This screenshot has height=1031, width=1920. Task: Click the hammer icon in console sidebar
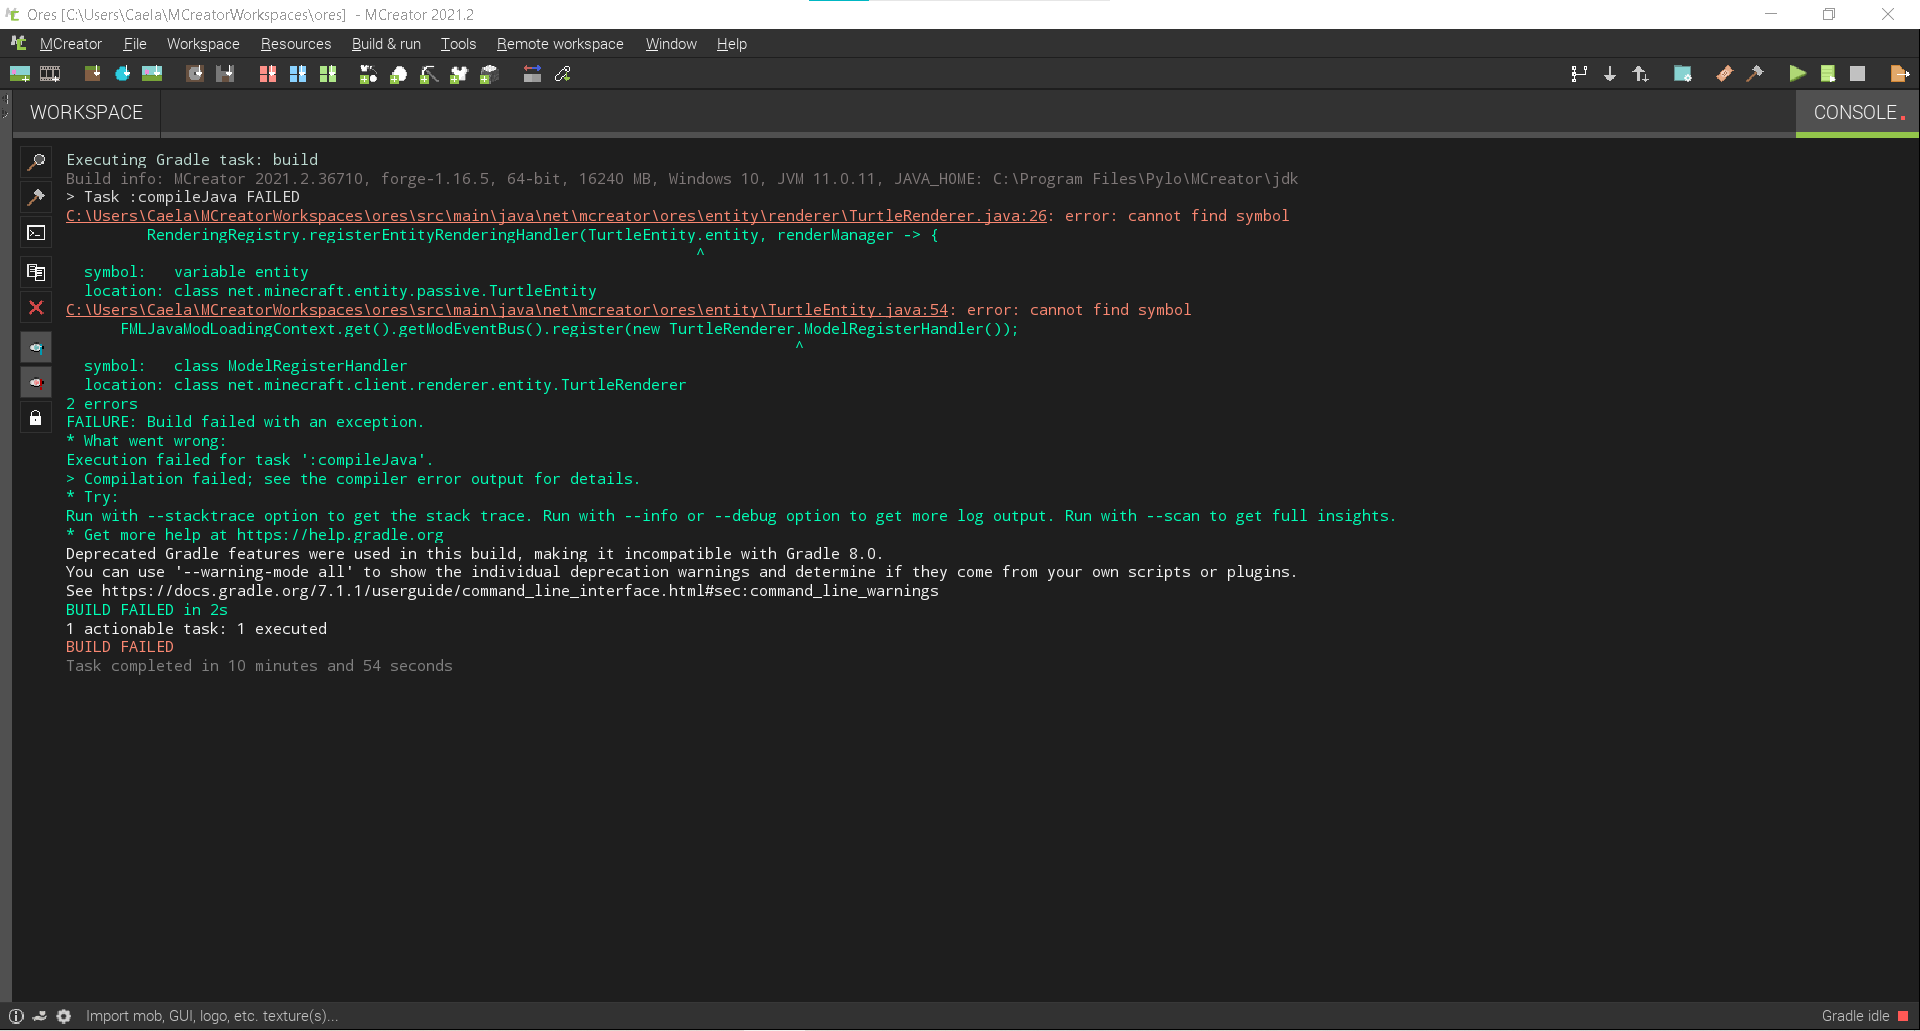click(36, 197)
